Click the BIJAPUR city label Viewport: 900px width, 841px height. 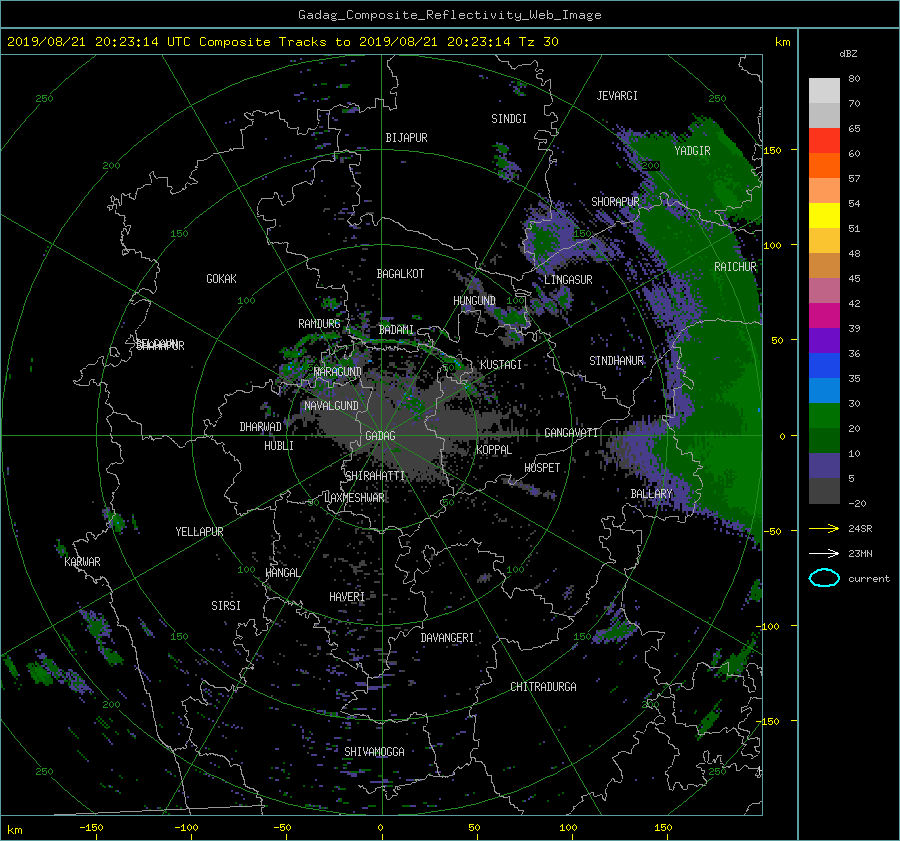click(x=406, y=138)
